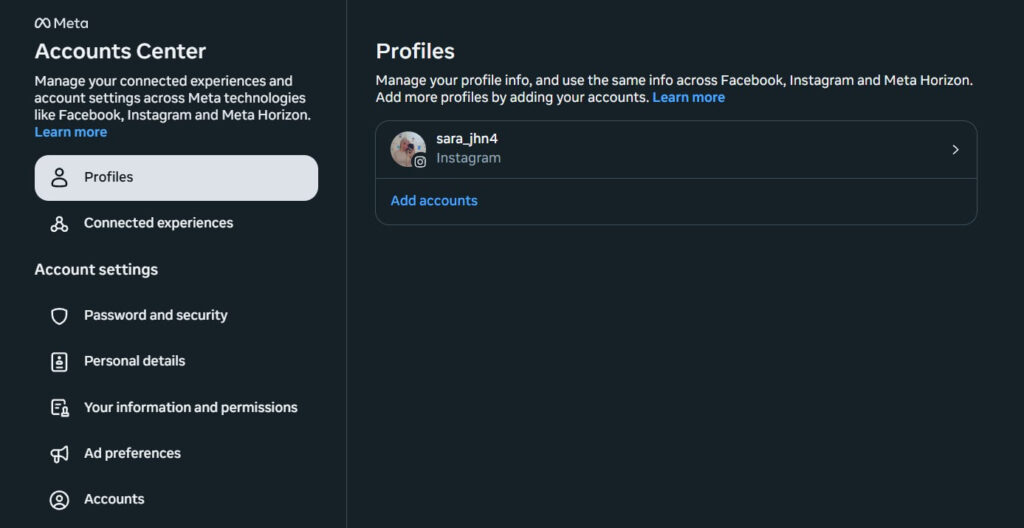
Task: Click Learn more link in Profiles description
Action: click(688, 98)
